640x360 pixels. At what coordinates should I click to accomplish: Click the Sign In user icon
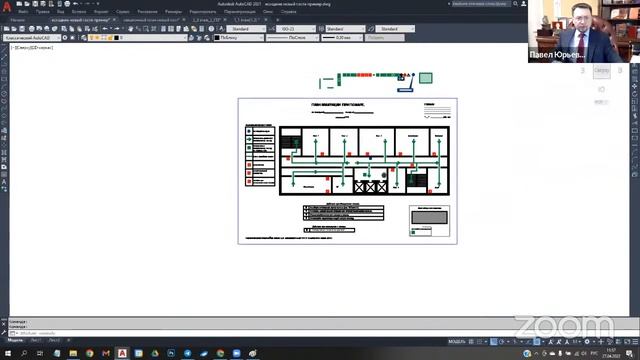pos(524,4)
